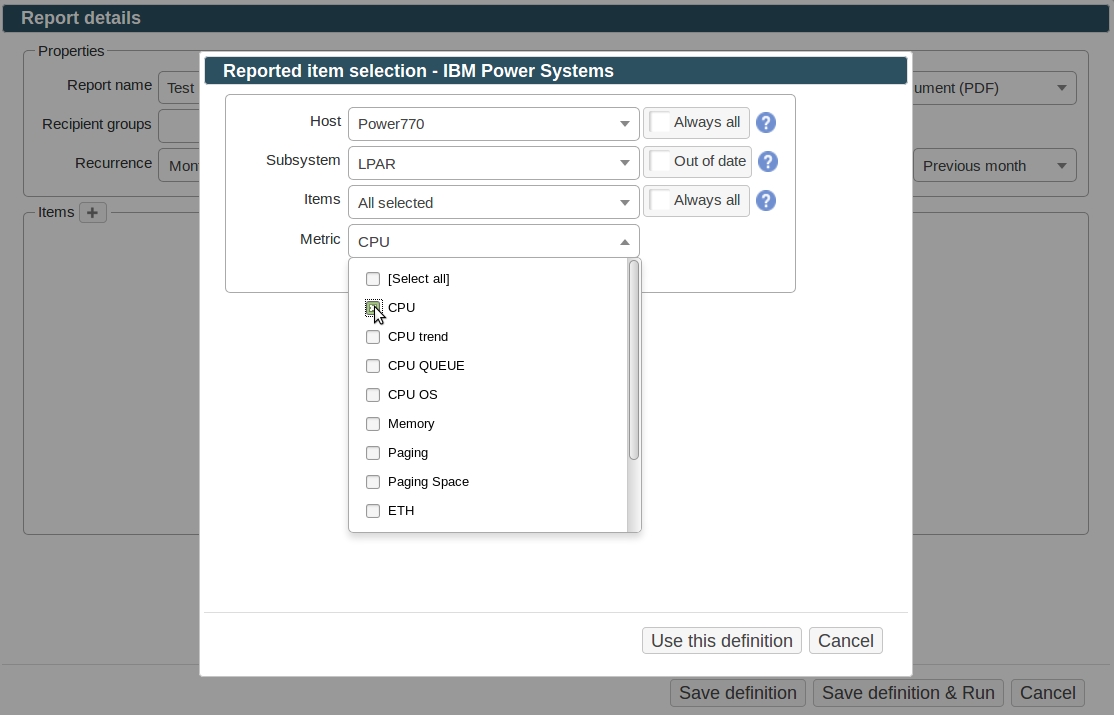This screenshot has height=715, width=1114.
Task: Click Save definition & Run button
Action: tap(908, 693)
